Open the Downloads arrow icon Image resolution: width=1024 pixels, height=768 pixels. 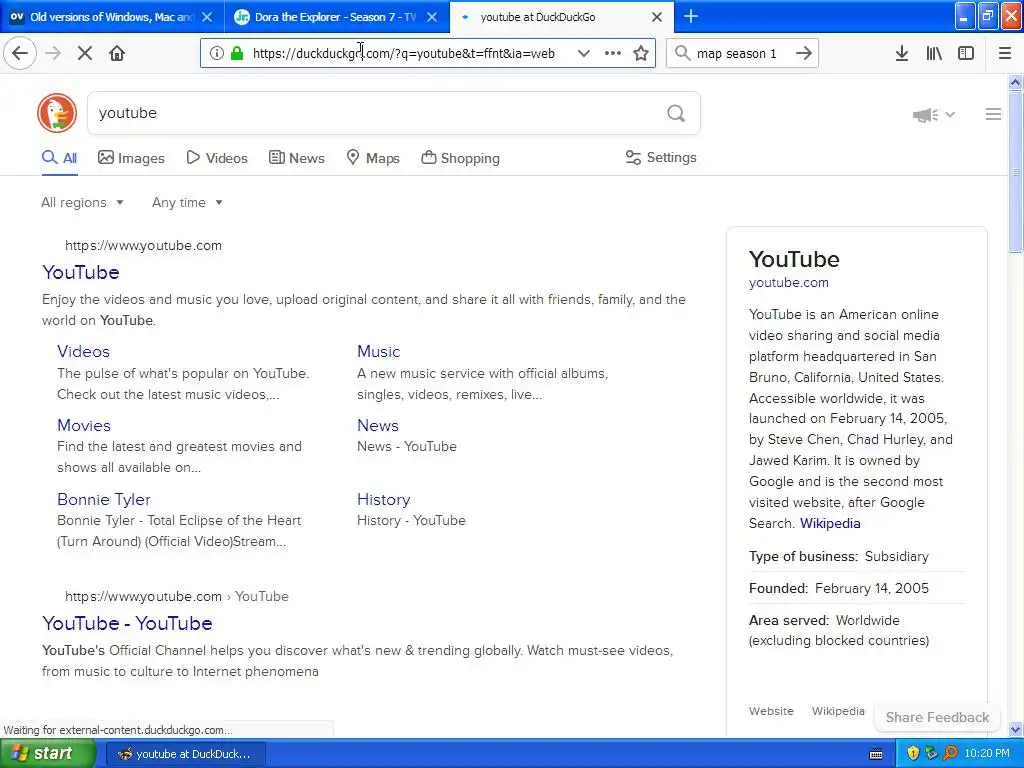tap(902, 53)
